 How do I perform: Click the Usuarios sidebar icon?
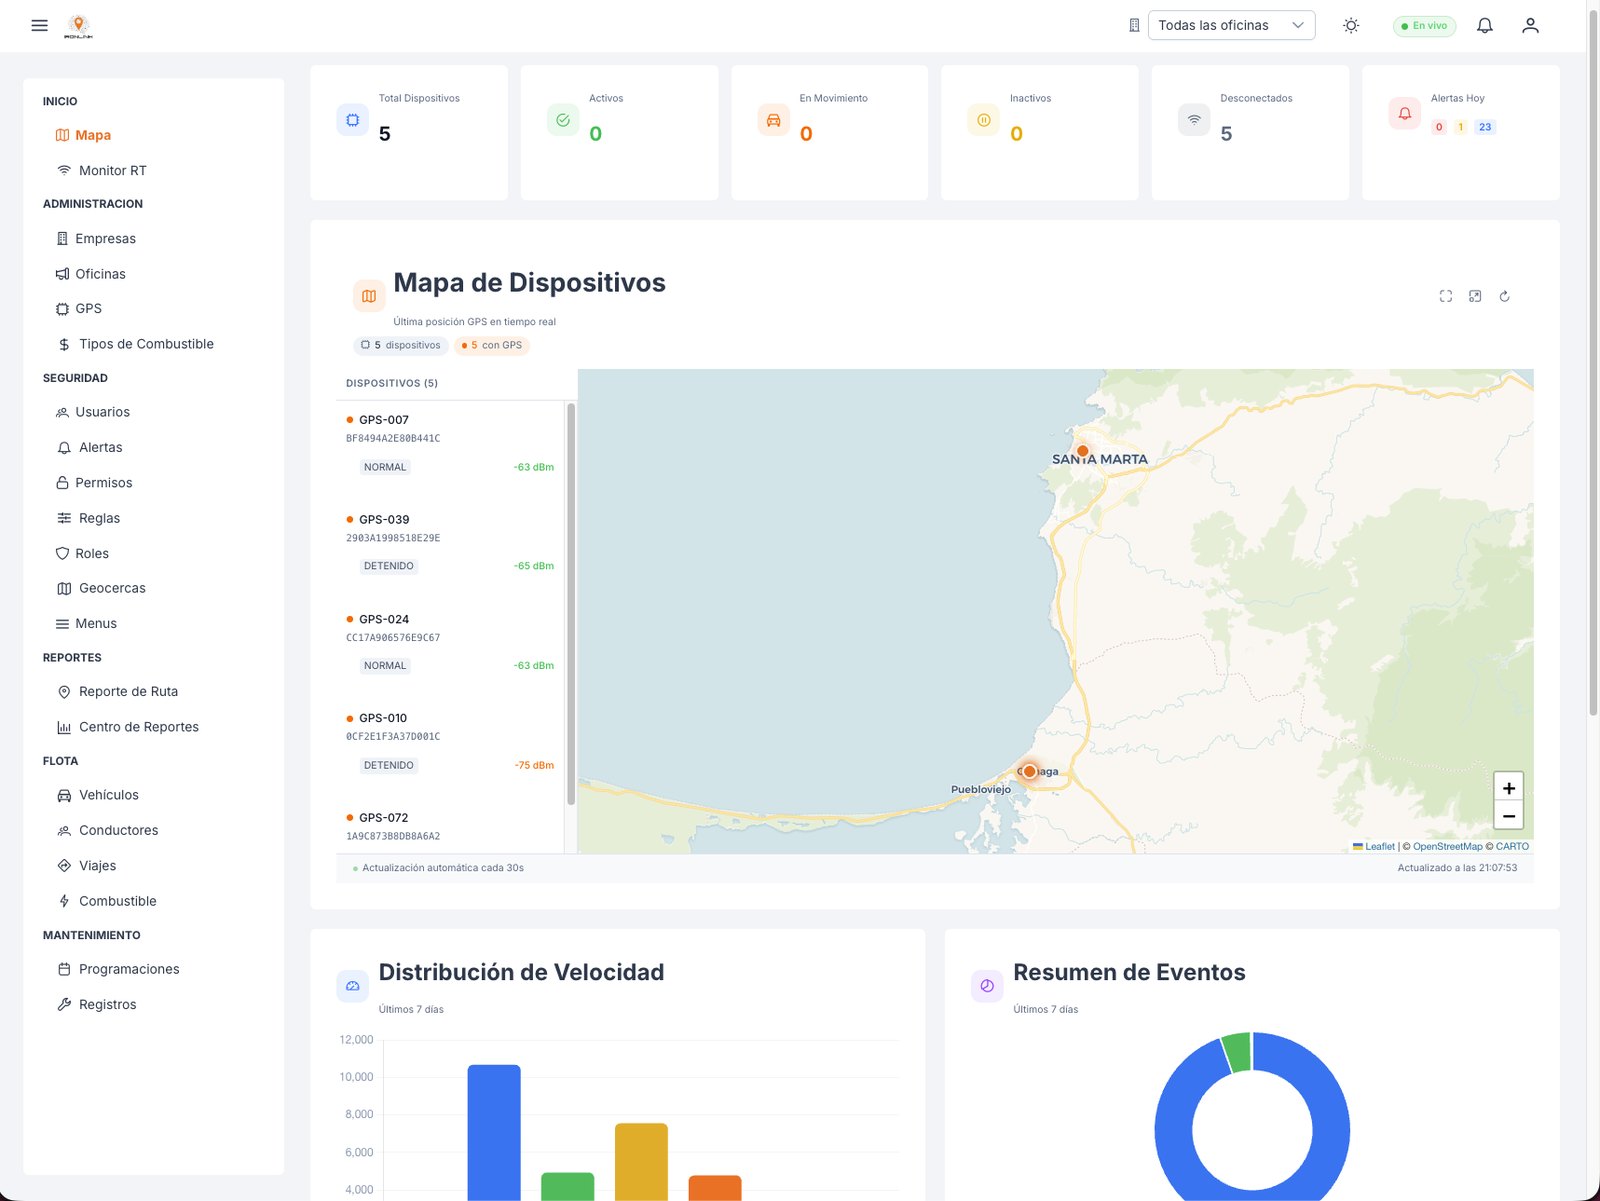(x=63, y=412)
